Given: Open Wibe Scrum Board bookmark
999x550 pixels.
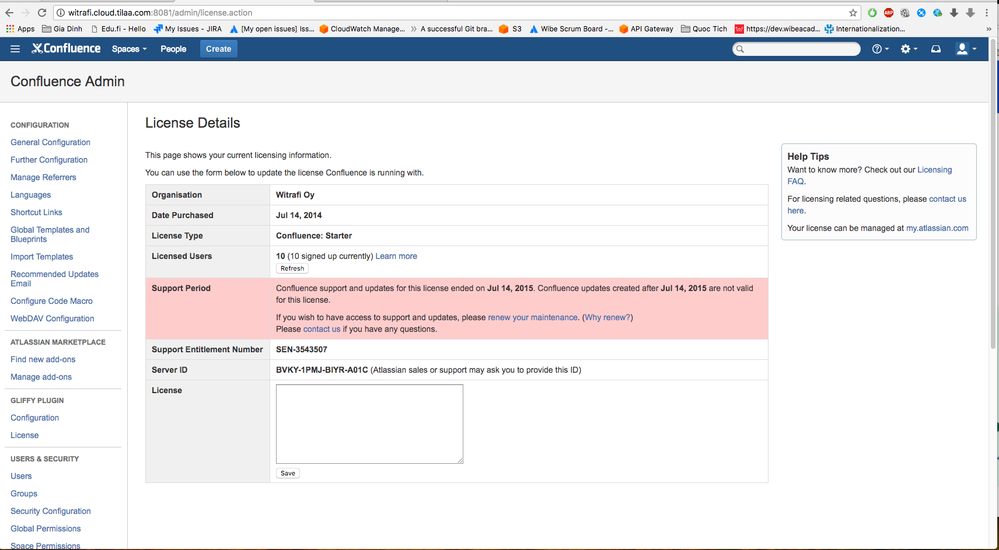Looking at the screenshot, I should pos(571,29).
